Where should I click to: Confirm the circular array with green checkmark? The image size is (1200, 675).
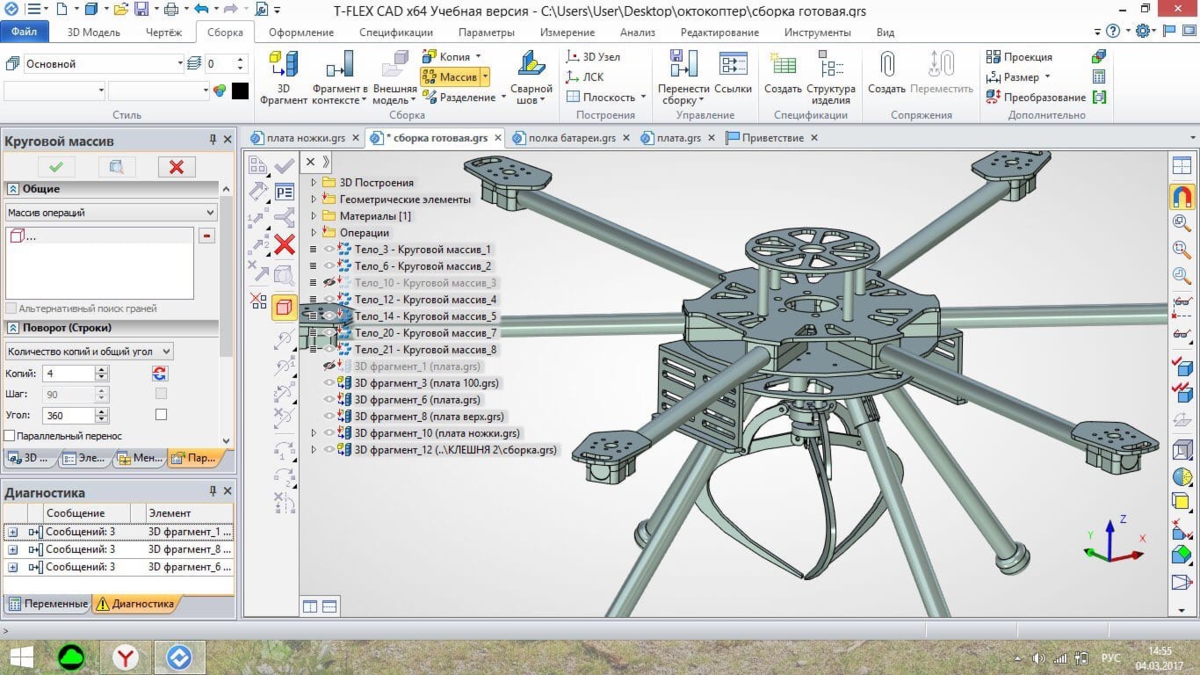[x=56, y=167]
